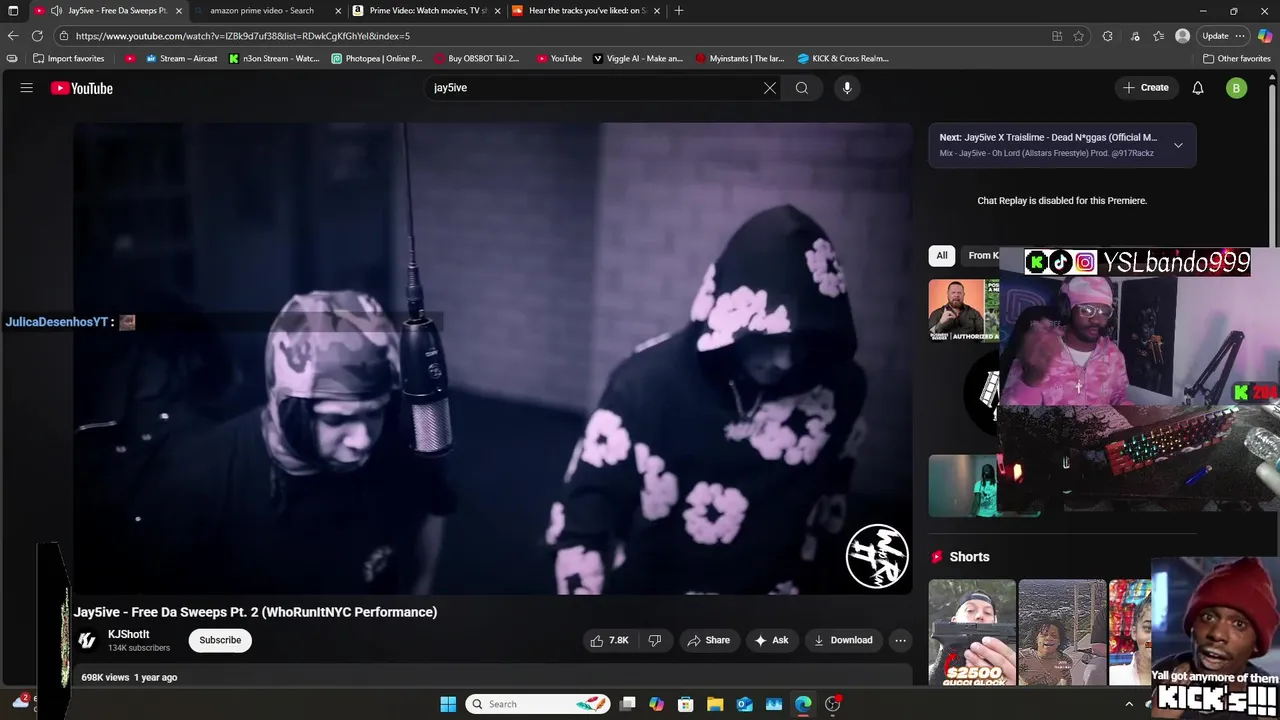Click the Create button
Viewport: 1280px width, 720px height.
(1146, 88)
